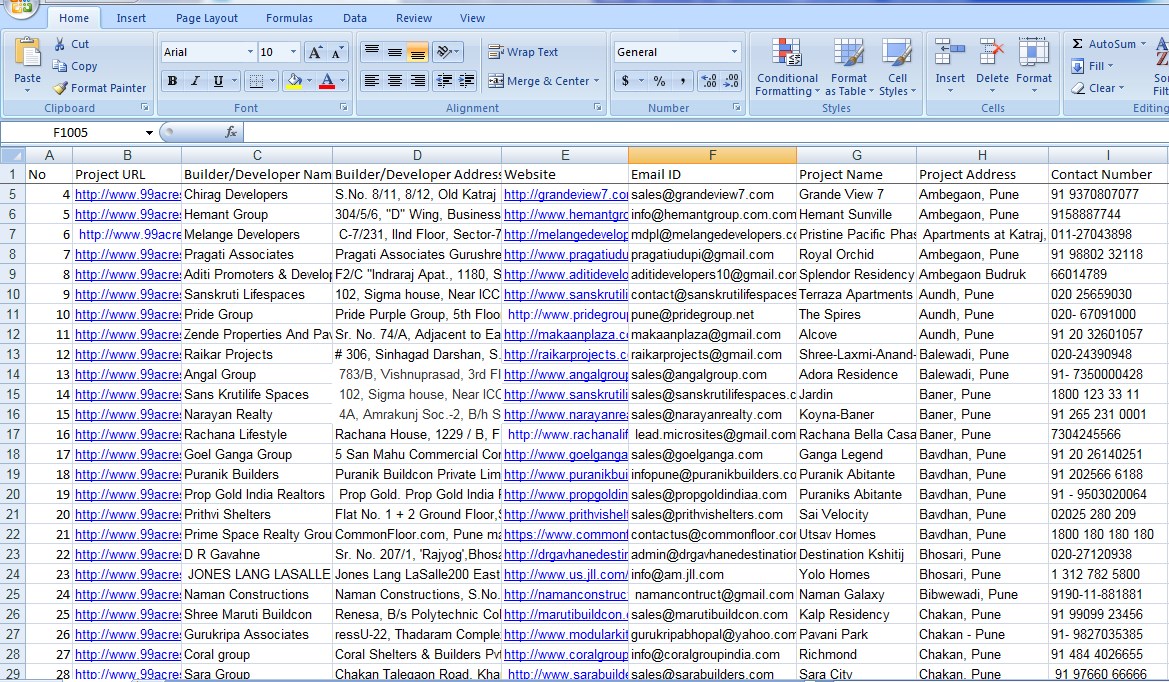
Task: Apply the red Font Color swatch
Action: [x=327, y=80]
